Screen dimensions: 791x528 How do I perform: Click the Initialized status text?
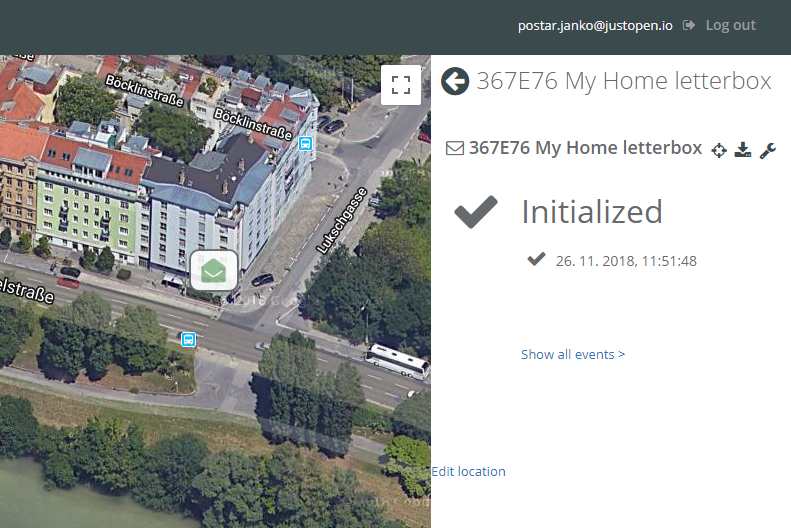pos(592,212)
